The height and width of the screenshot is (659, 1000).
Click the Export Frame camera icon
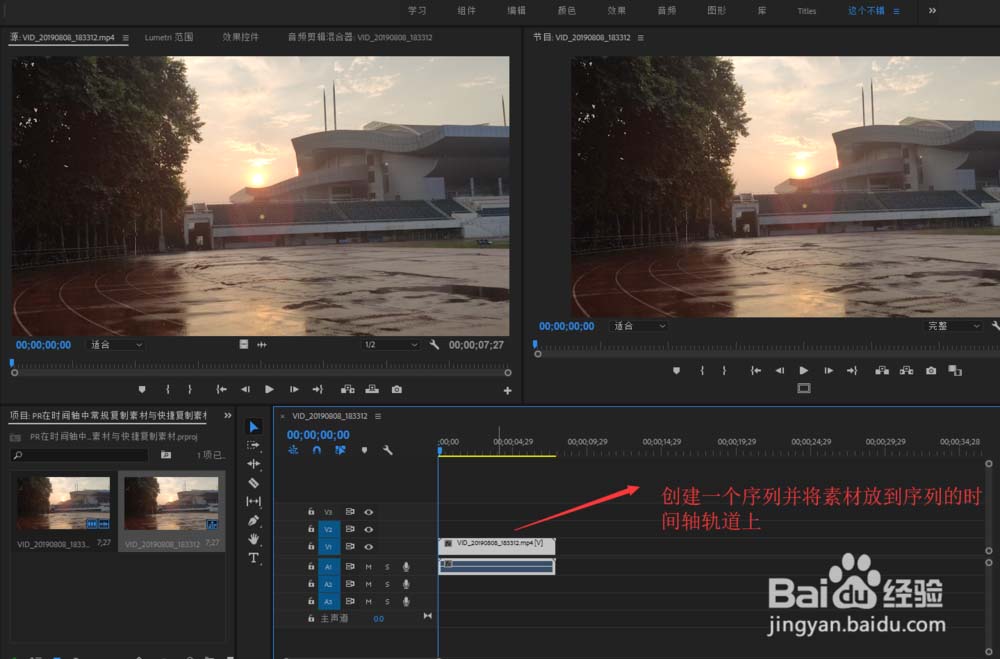(398, 389)
